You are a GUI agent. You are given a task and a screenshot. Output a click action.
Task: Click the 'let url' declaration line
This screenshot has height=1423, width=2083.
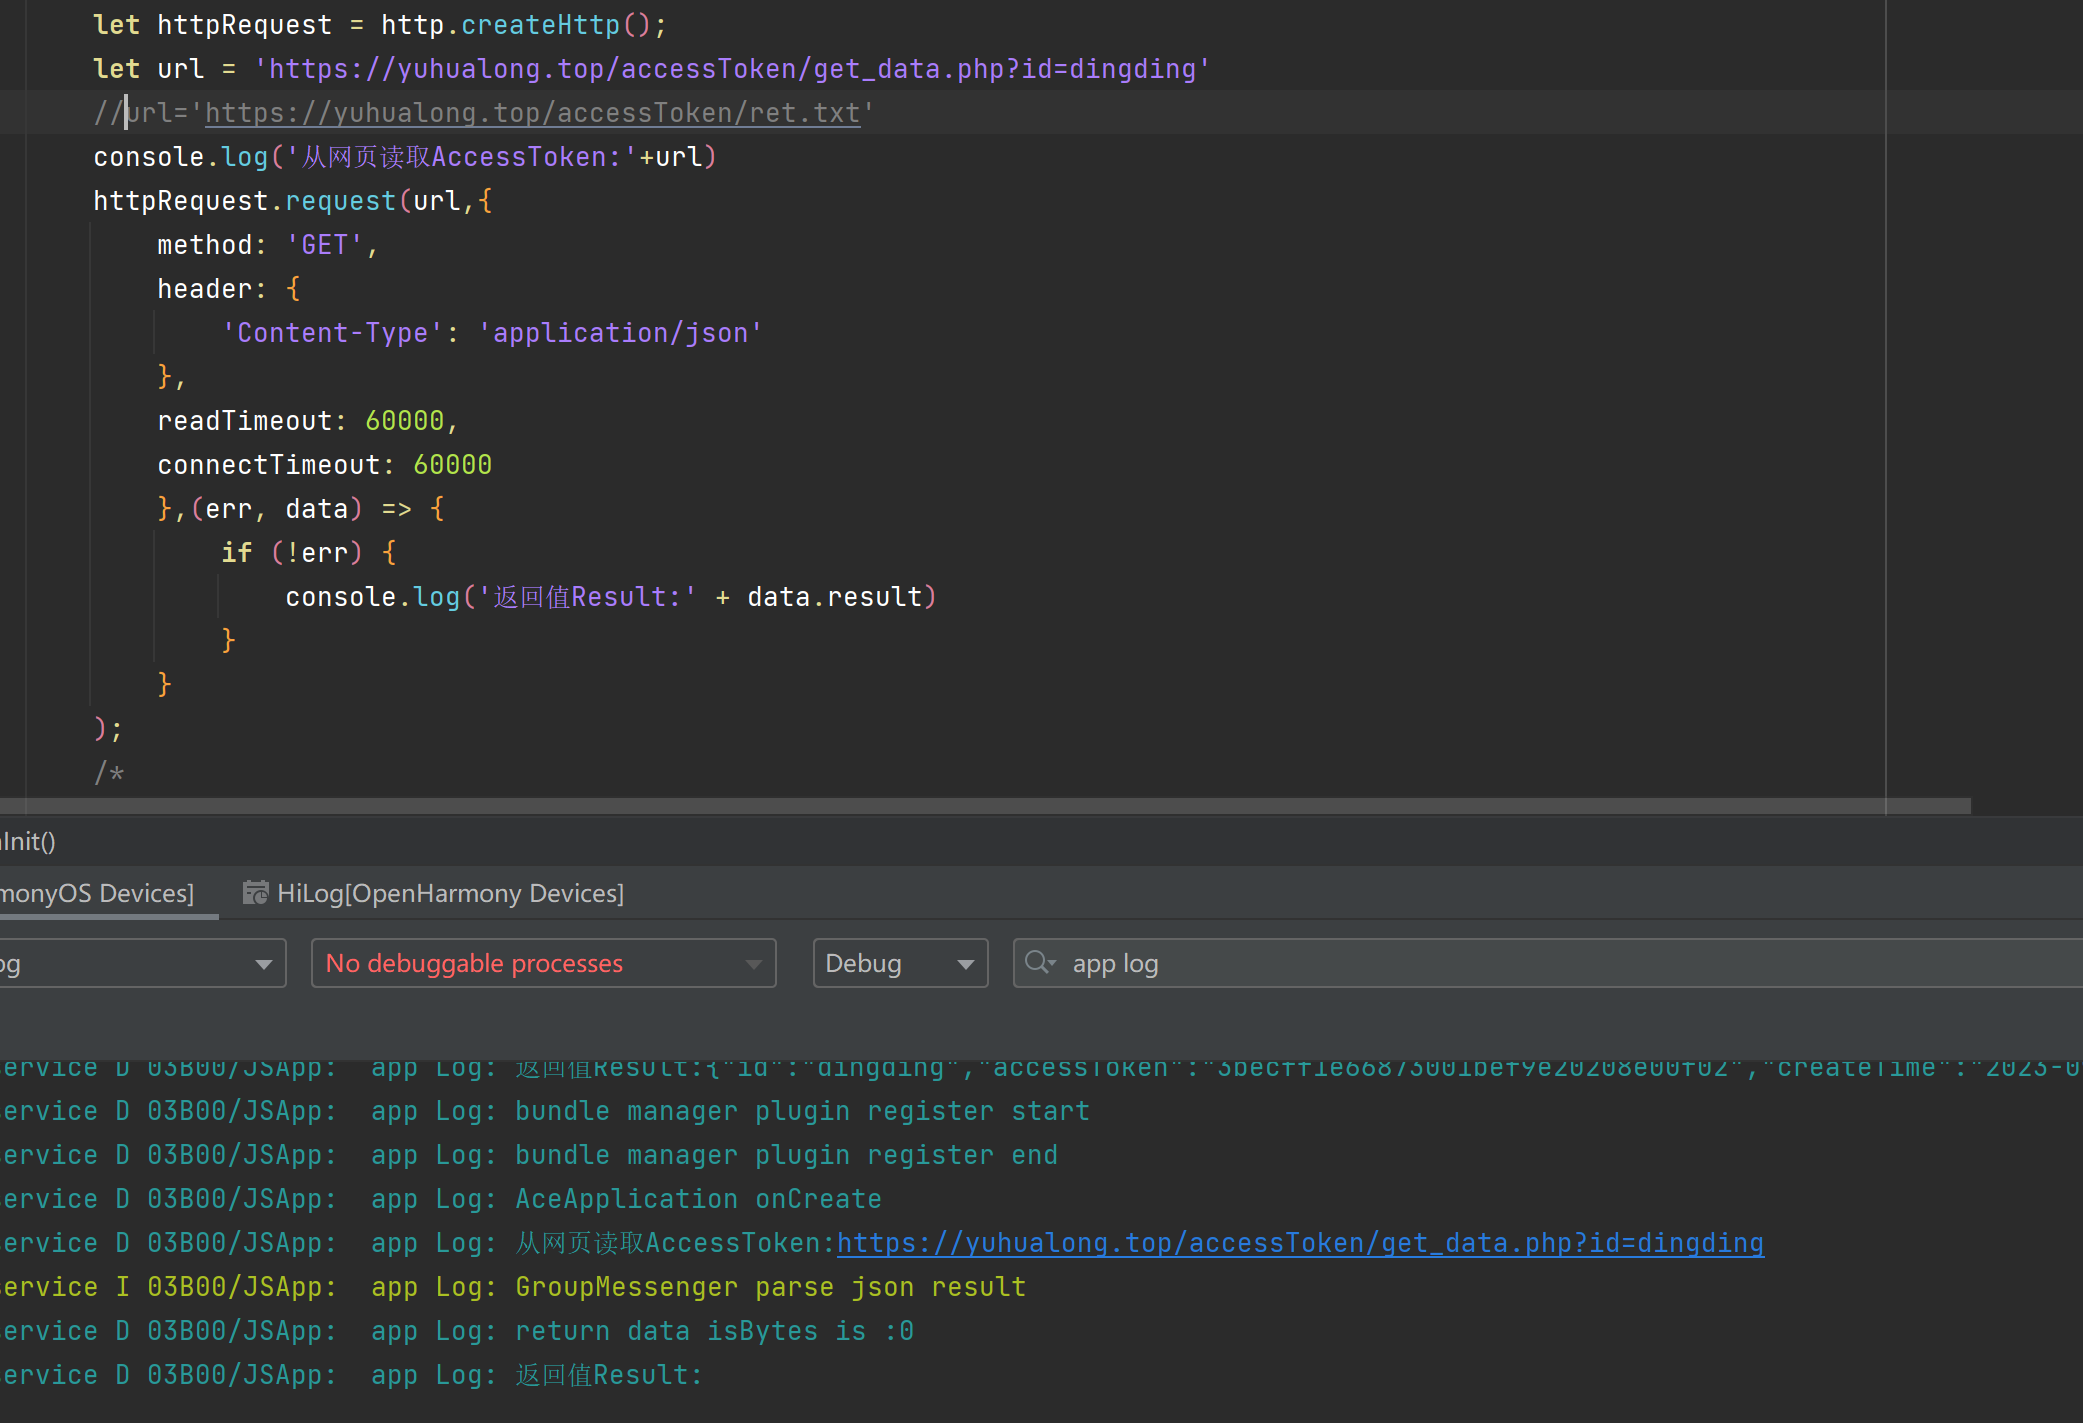652,69
